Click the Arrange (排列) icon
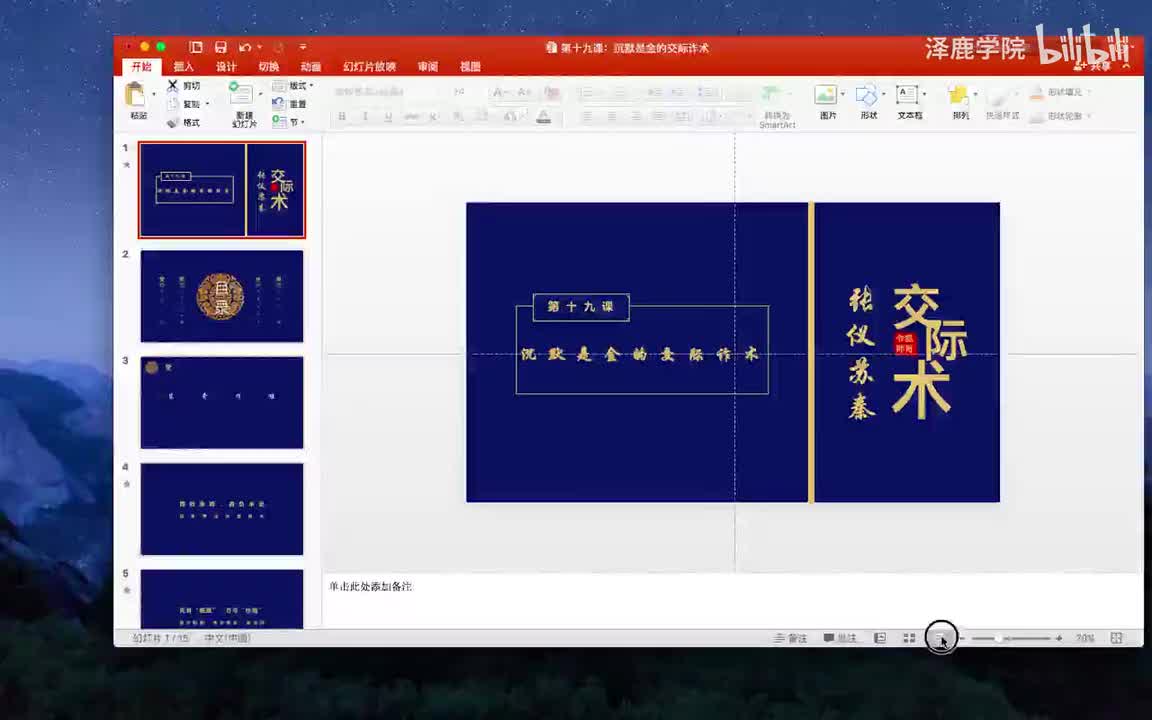The image size is (1152, 720). pyautogui.click(x=958, y=96)
